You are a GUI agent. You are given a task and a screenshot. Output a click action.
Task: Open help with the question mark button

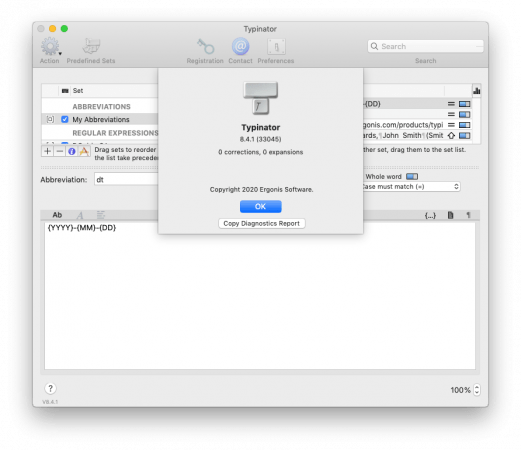click(x=50, y=388)
